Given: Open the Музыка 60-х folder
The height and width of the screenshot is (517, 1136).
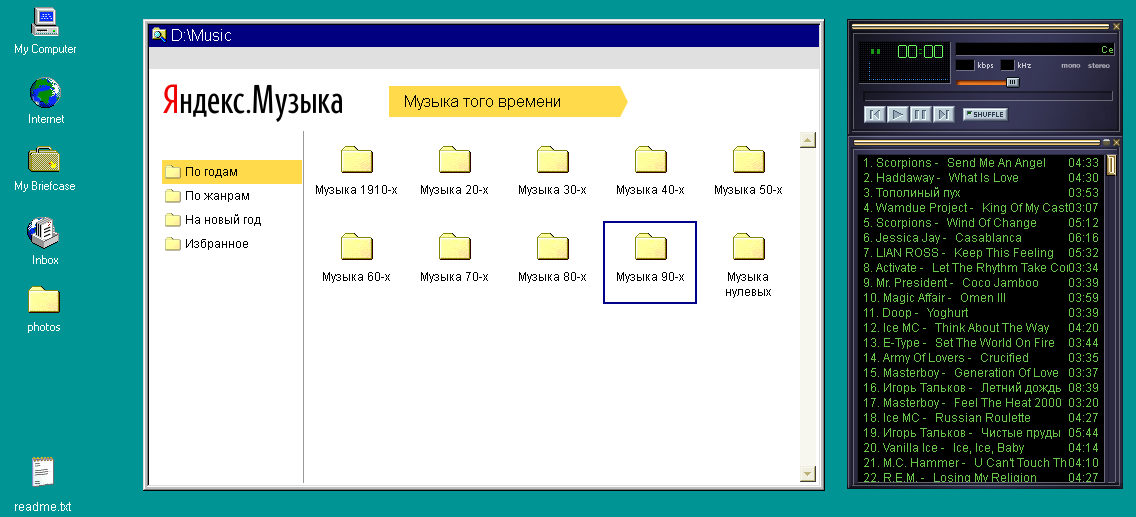Looking at the screenshot, I should pyautogui.click(x=356, y=257).
